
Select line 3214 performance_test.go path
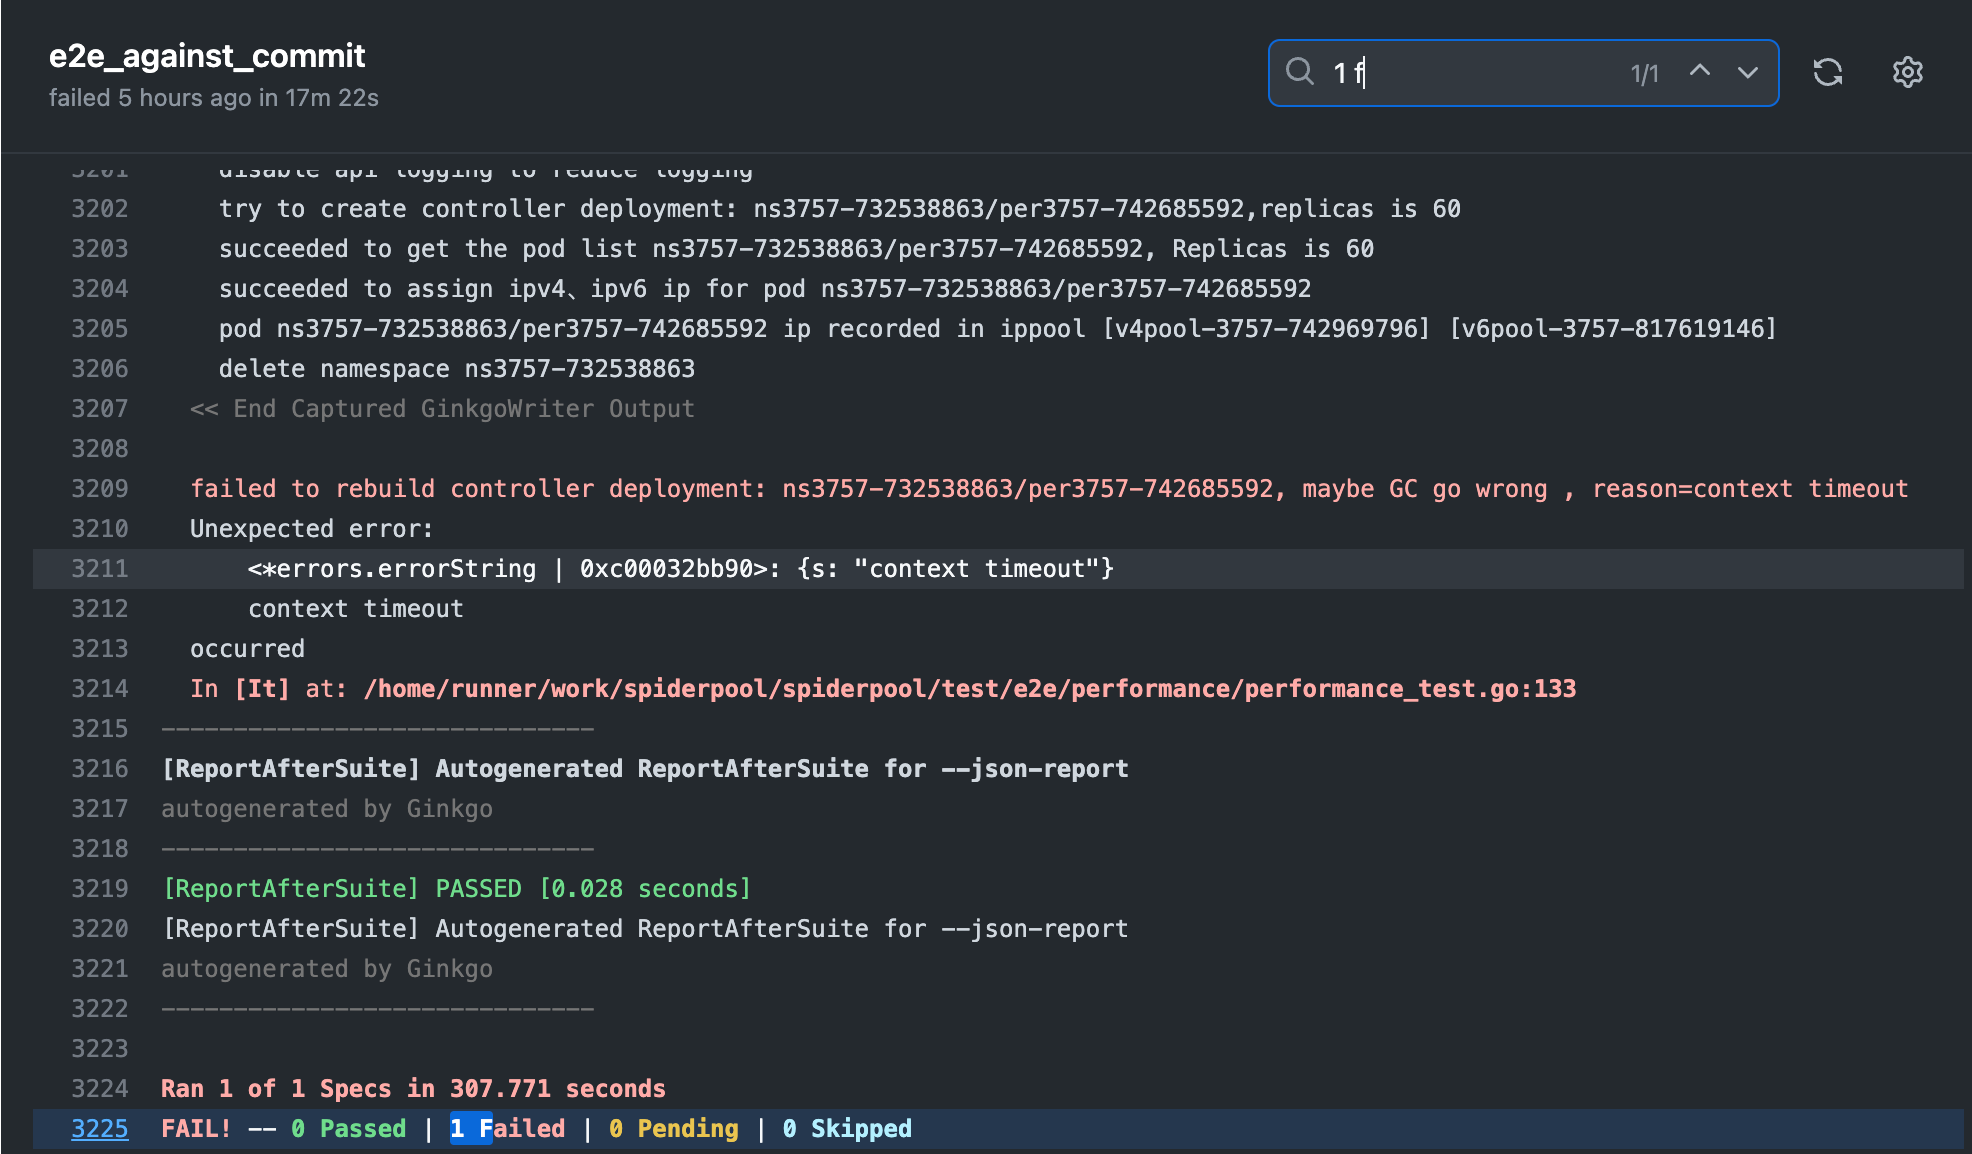tap(969, 689)
